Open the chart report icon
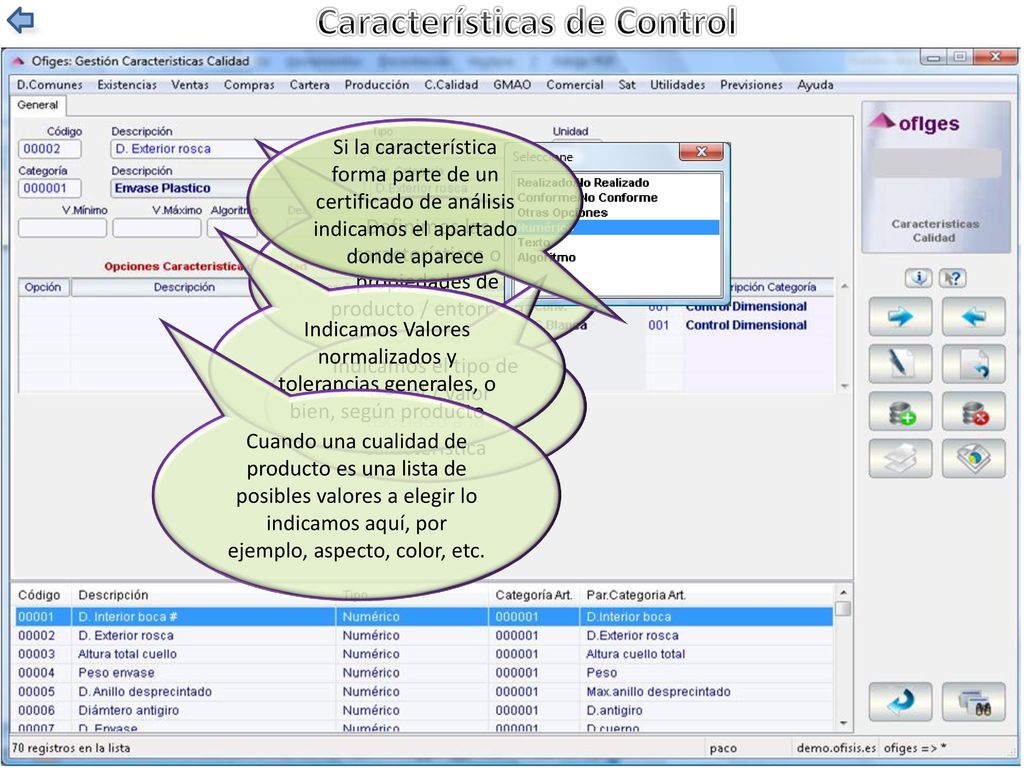Screen dimensions: 1024x768 tap(974, 458)
